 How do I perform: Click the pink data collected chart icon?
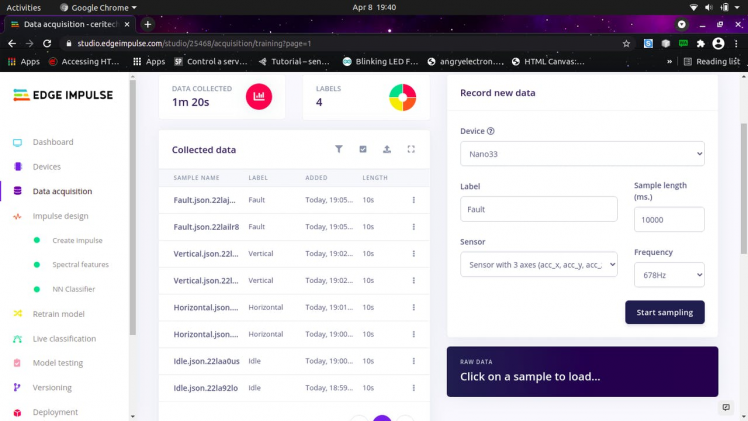pyautogui.click(x=259, y=96)
